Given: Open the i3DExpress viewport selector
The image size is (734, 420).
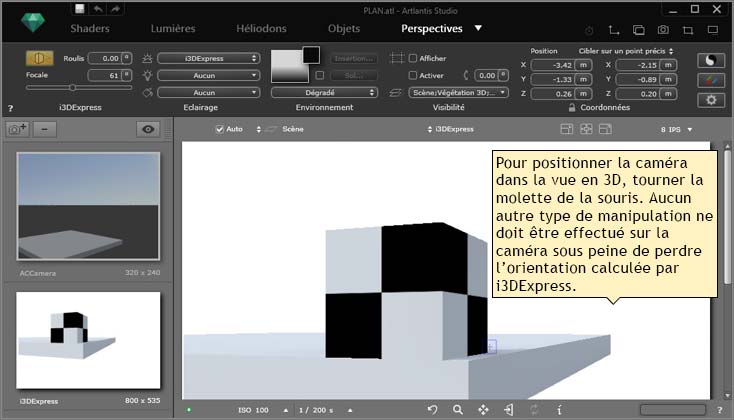Looking at the screenshot, I should coord(450,129).
